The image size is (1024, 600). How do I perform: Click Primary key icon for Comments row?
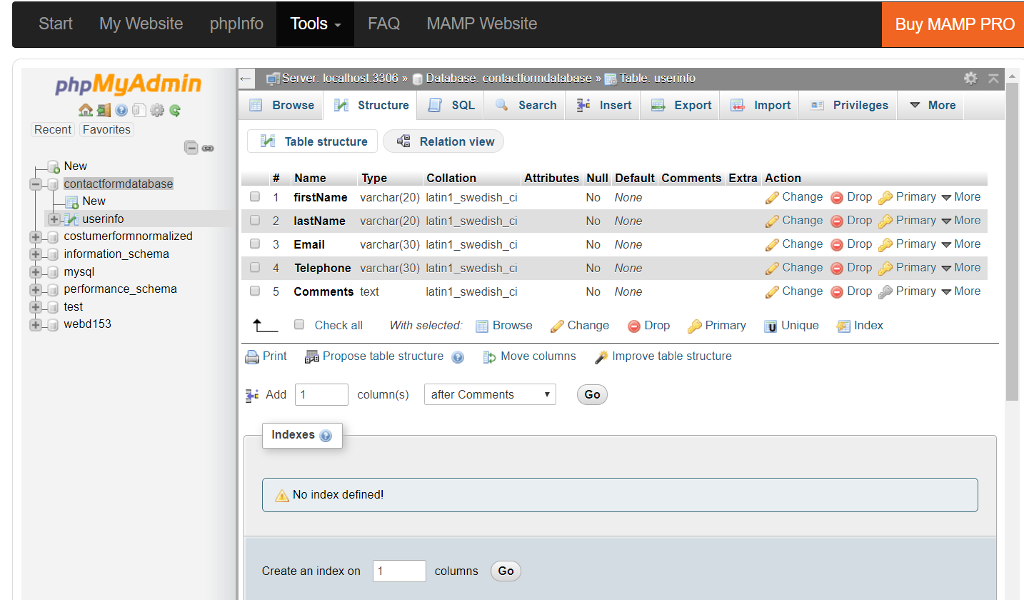click(886, 292)
